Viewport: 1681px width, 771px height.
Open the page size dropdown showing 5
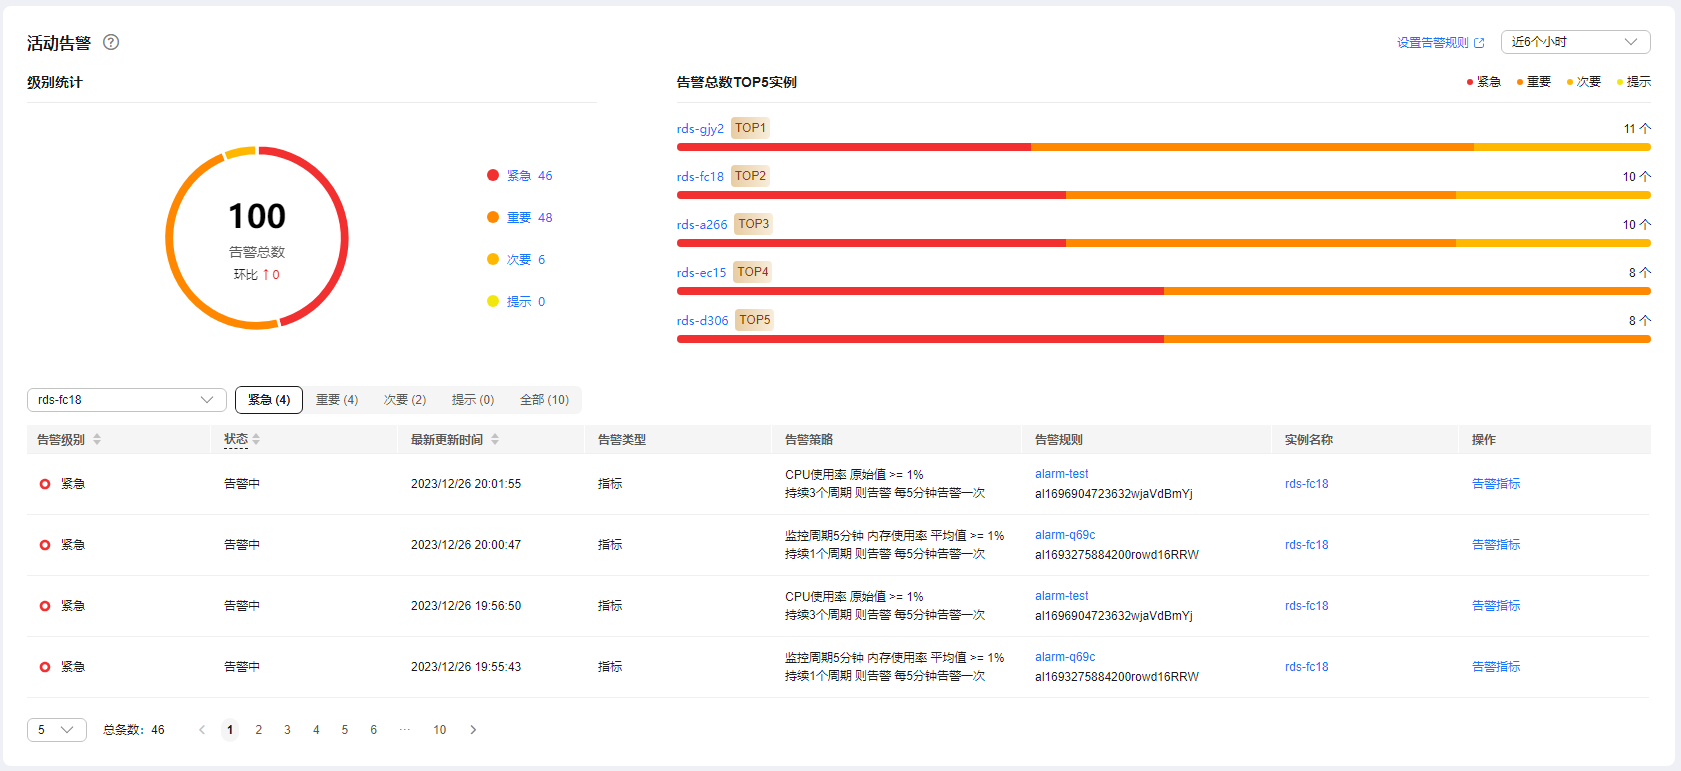[x=56, y=730]
